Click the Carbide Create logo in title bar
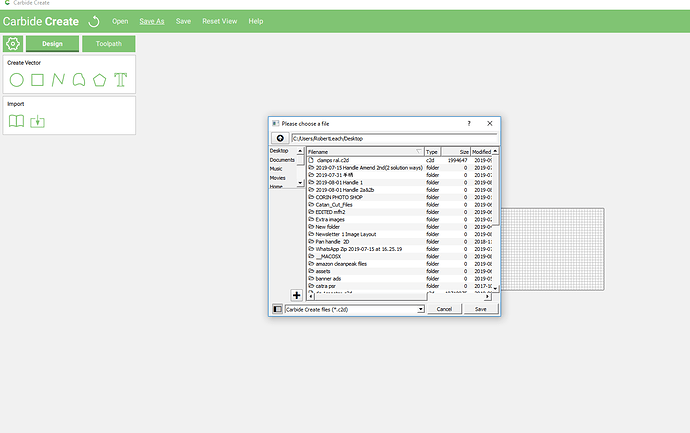This screenshot has width=690, height=433. pyautogui.click(x=7, y=3)
